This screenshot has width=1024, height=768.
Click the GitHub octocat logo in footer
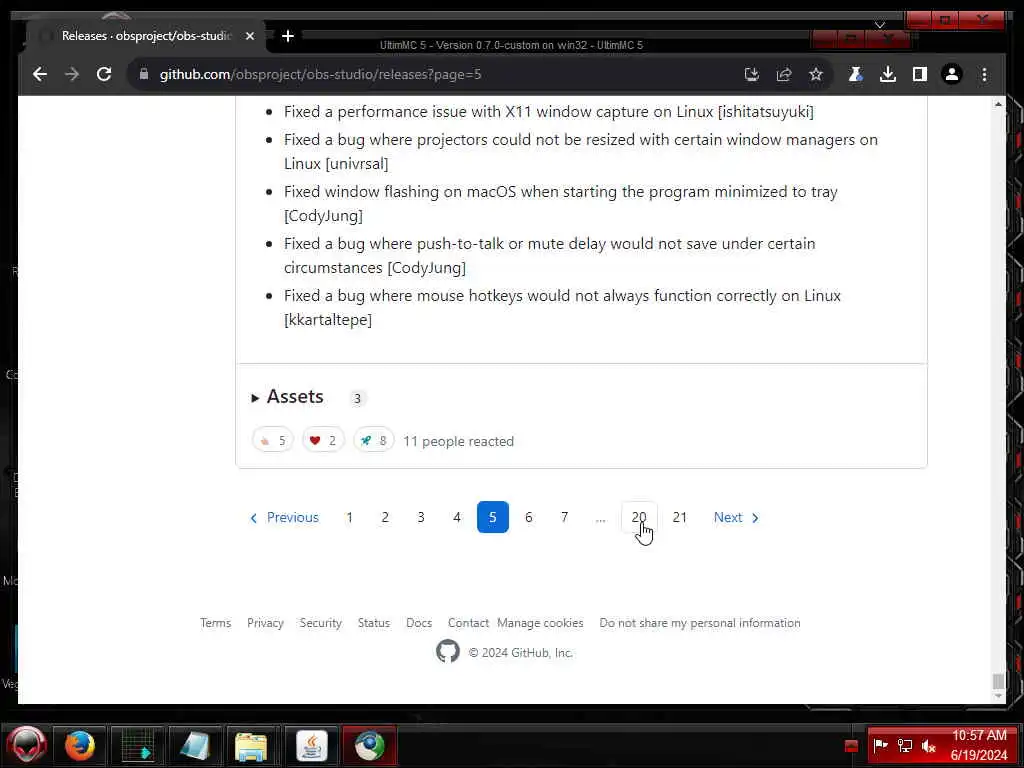pos(448,652)
